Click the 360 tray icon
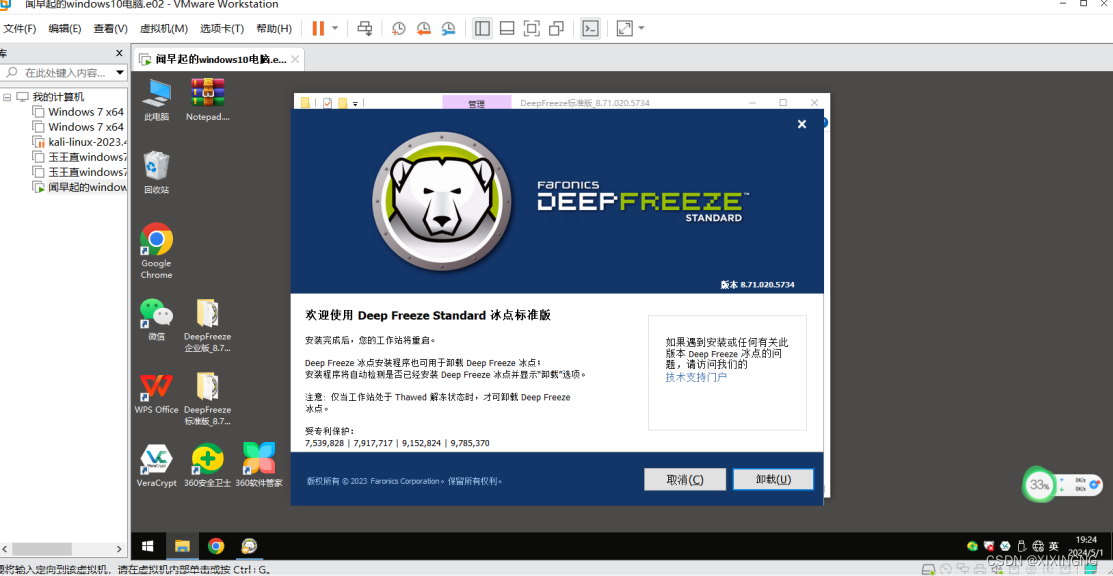 [973, 546]
